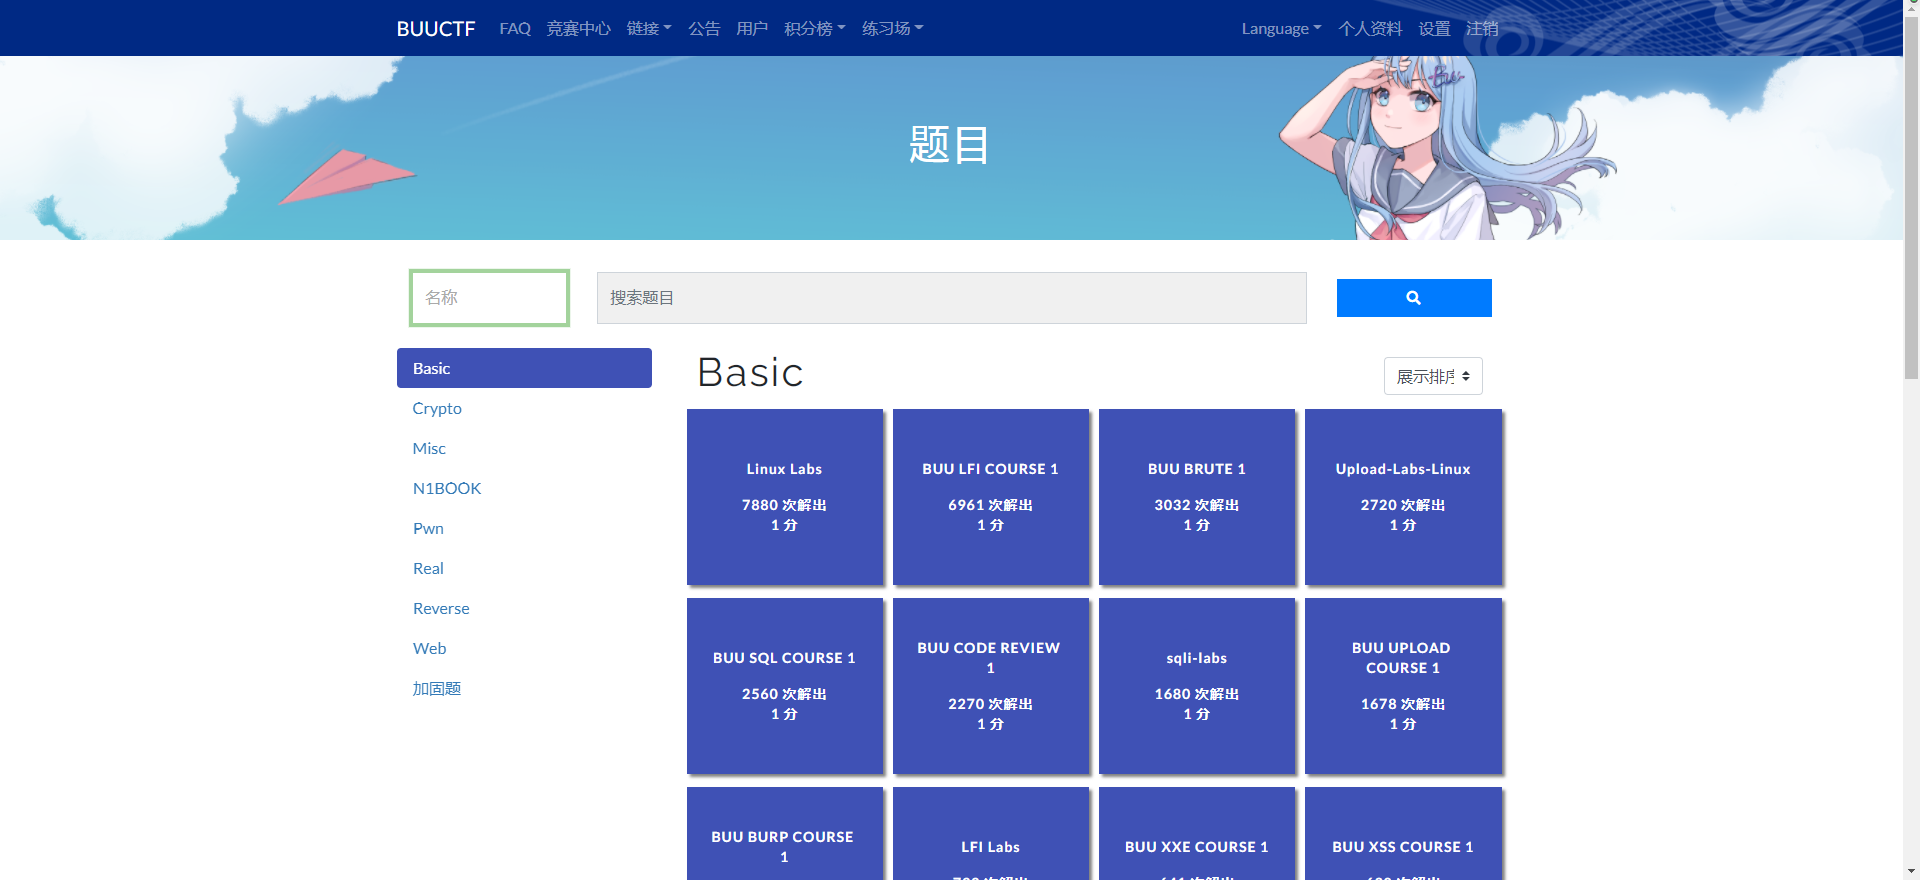The height and width of the screenshot is (880, 1920).
Task: Open 个人资料 profile page
Action: [x=1370, y=29]
